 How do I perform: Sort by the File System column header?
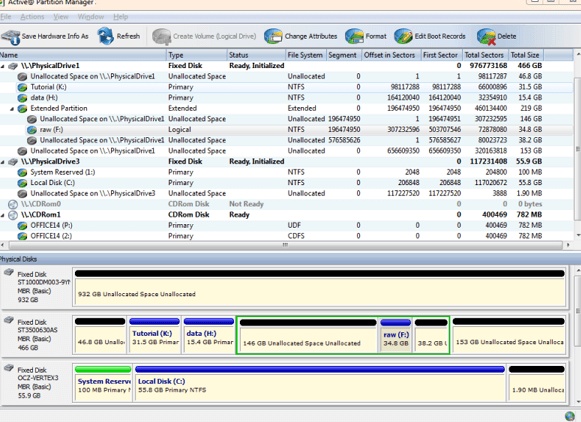(306, 55)
